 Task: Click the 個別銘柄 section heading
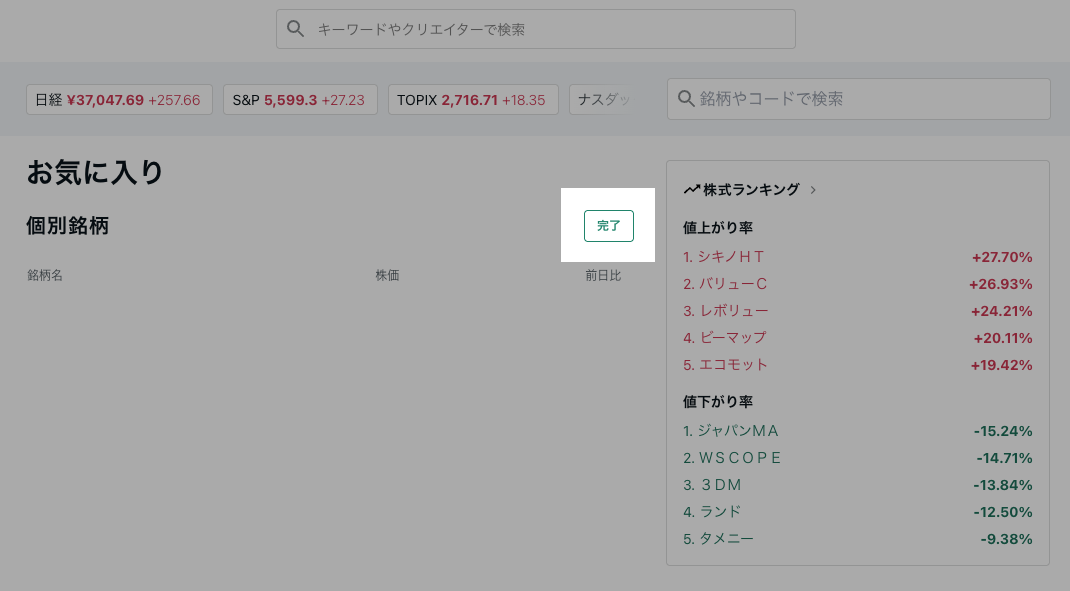[68, 226]
